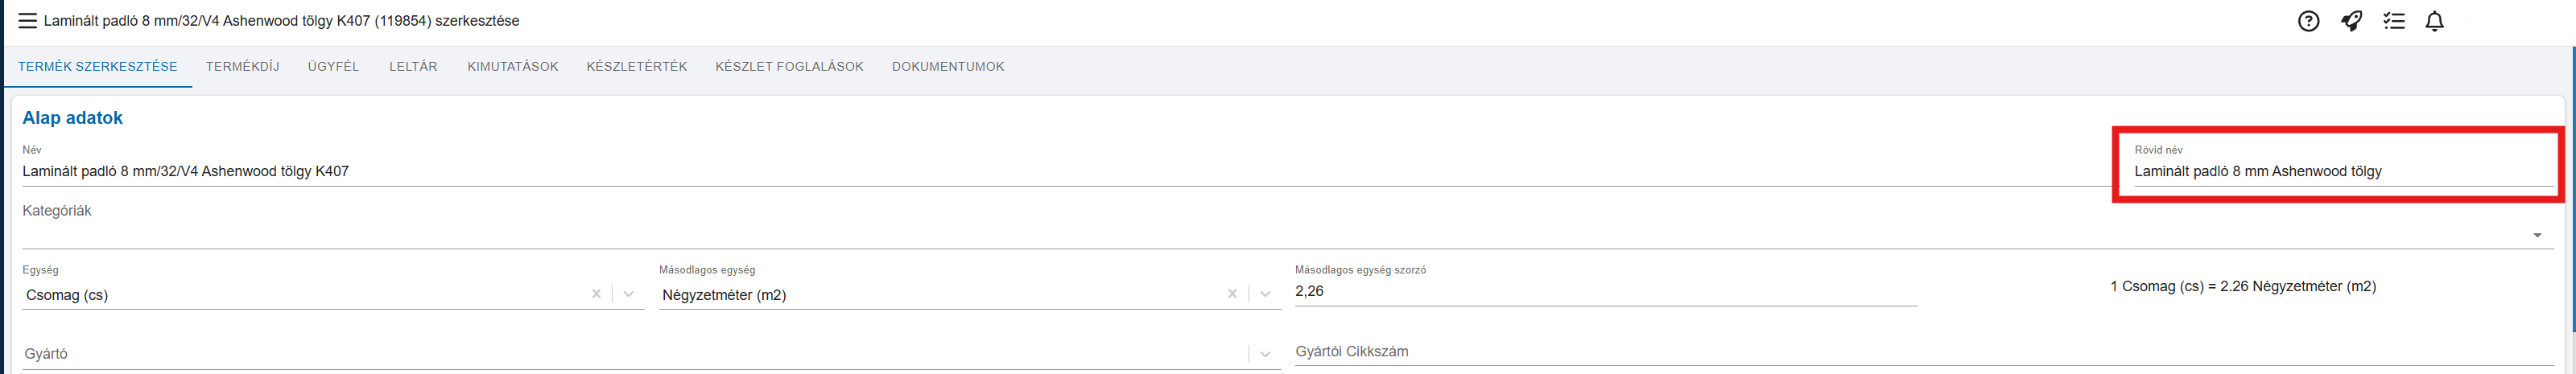Expand the Egység unit dropdown
Image resolution: width=2576 pixels, height=374 pixels.
coord(629,294)
